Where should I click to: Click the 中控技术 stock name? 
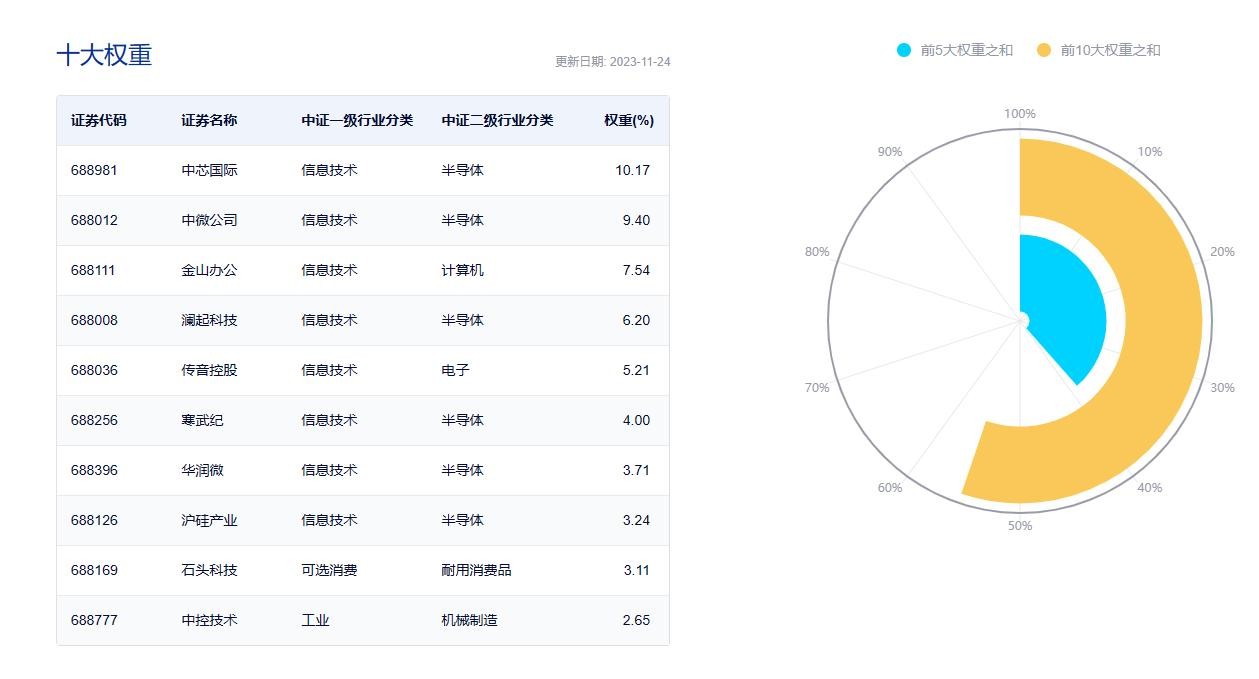pos(209,620)
